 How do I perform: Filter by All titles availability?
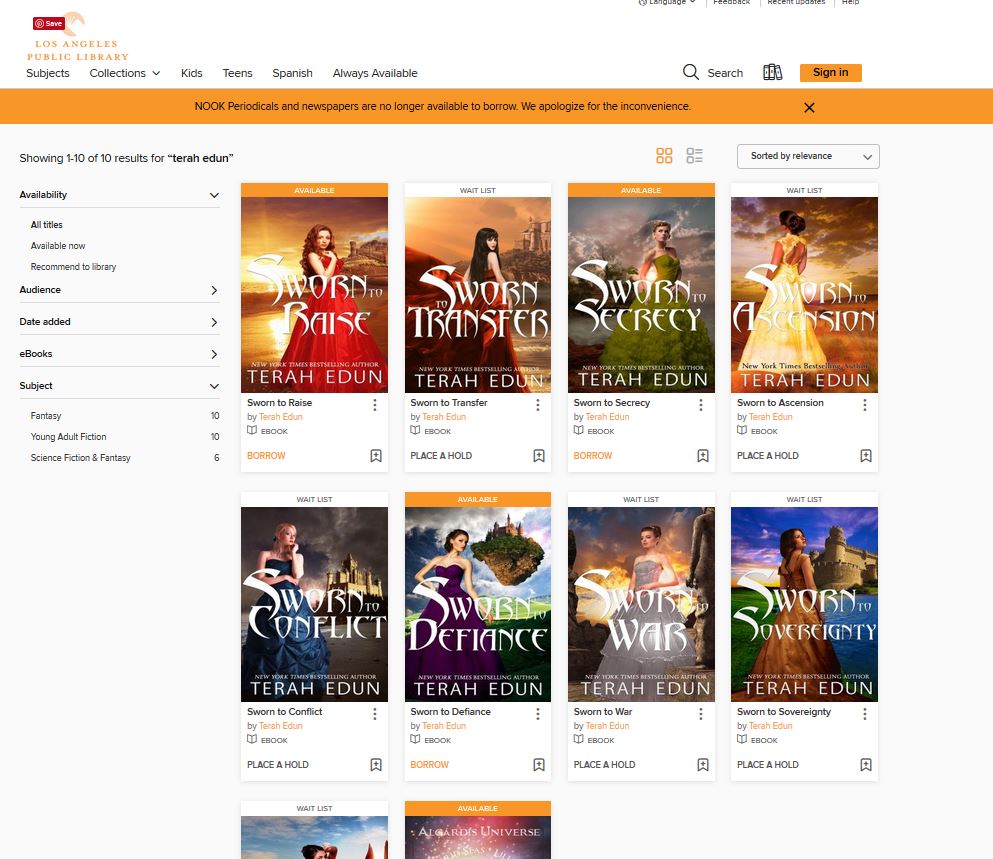click(x=47, y=225)
